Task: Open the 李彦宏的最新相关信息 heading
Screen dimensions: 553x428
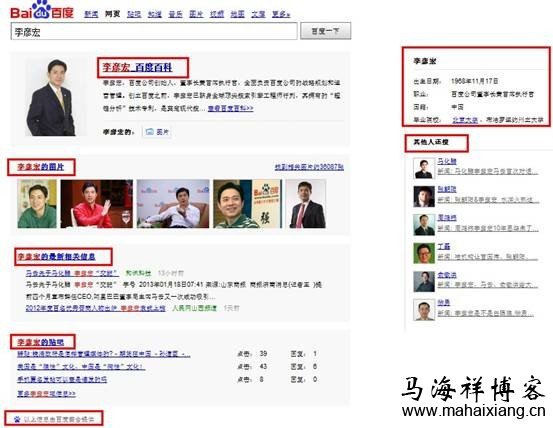Action: pyautogui.click(x=56, y=257)
